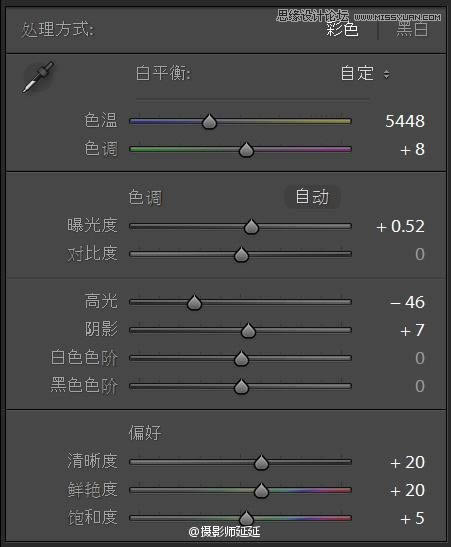Switch processing mode to 黑白
The width and height of the screenshot is (451, 547).
(x=412, y=29)
